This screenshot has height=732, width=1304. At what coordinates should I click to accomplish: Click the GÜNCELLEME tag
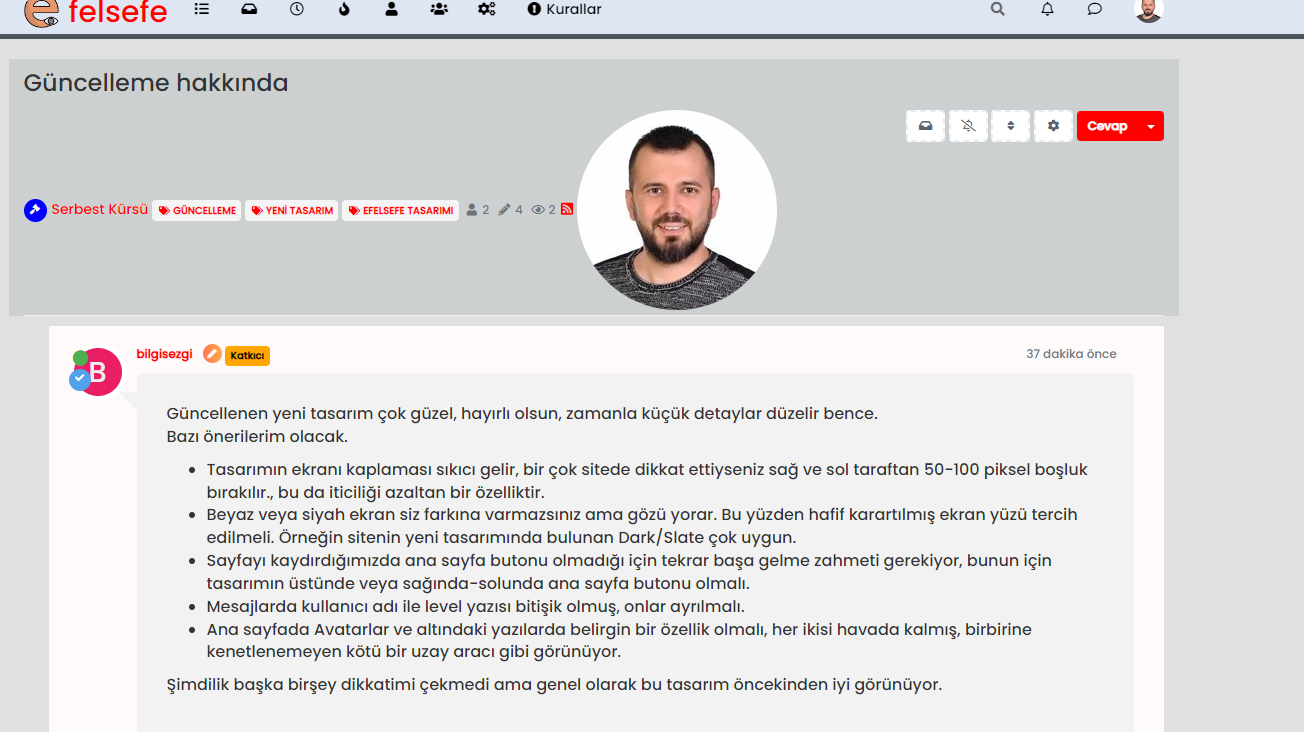pyautogui.click(x=197, y=211)
